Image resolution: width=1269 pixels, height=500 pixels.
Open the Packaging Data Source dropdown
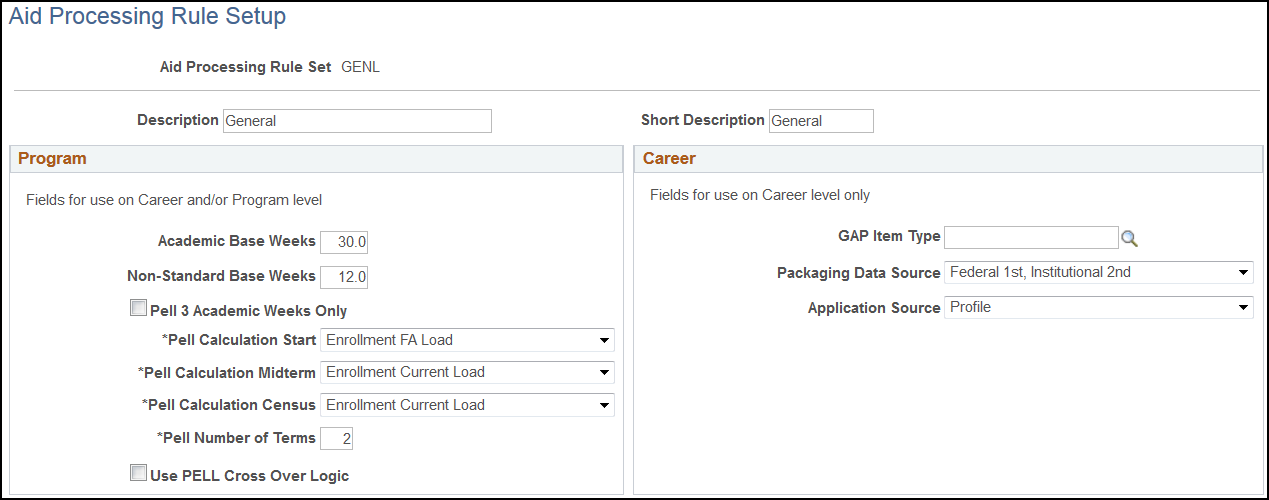pyautogui.click(x=1098, y=272)
